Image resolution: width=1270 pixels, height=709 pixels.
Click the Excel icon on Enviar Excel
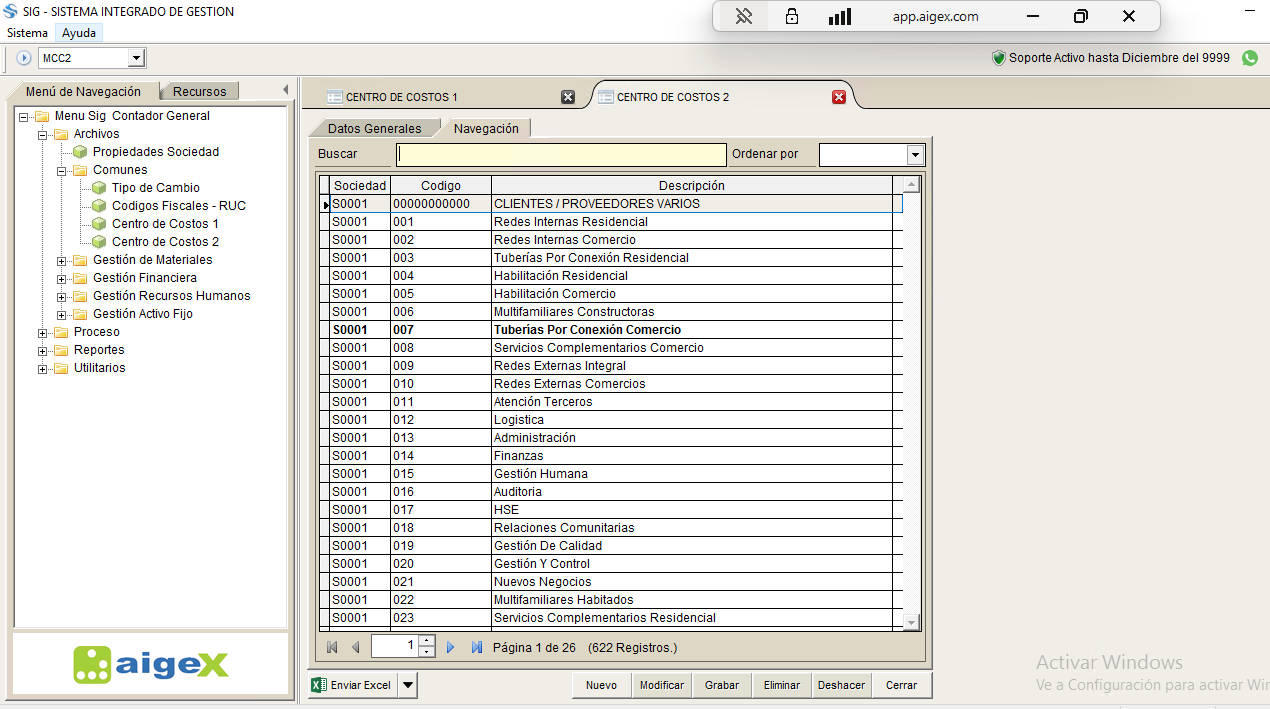319,685
